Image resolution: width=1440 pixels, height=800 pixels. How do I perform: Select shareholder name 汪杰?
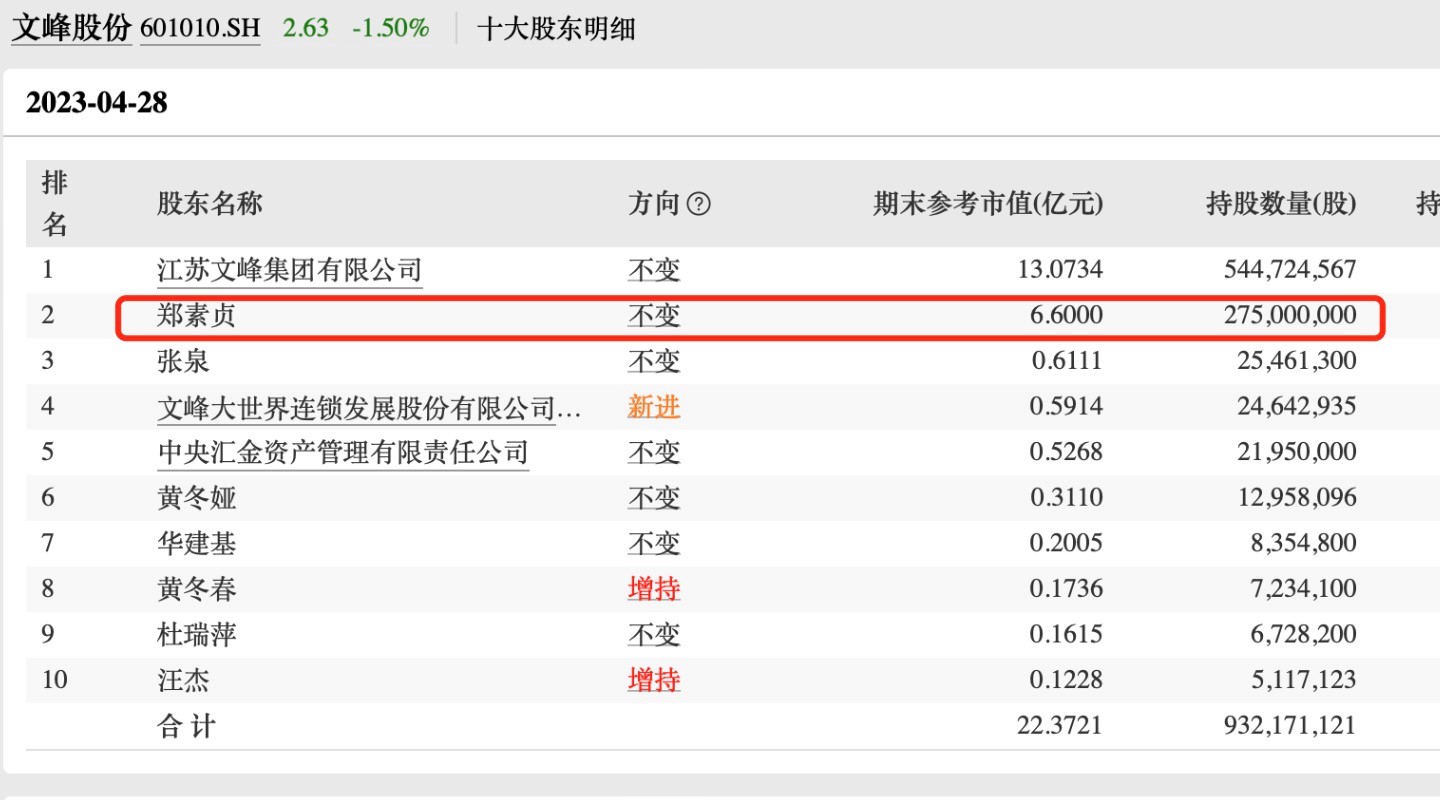click(183, 681)
